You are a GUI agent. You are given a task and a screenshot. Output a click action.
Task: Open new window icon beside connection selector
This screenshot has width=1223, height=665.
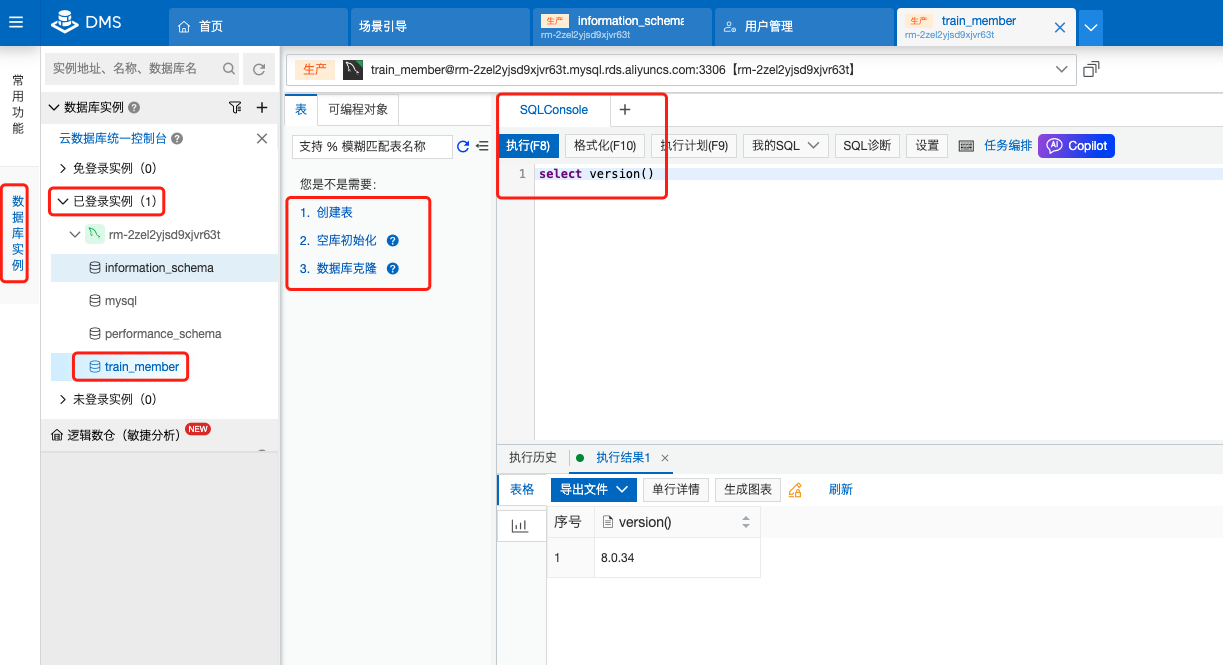point(1091,69)
